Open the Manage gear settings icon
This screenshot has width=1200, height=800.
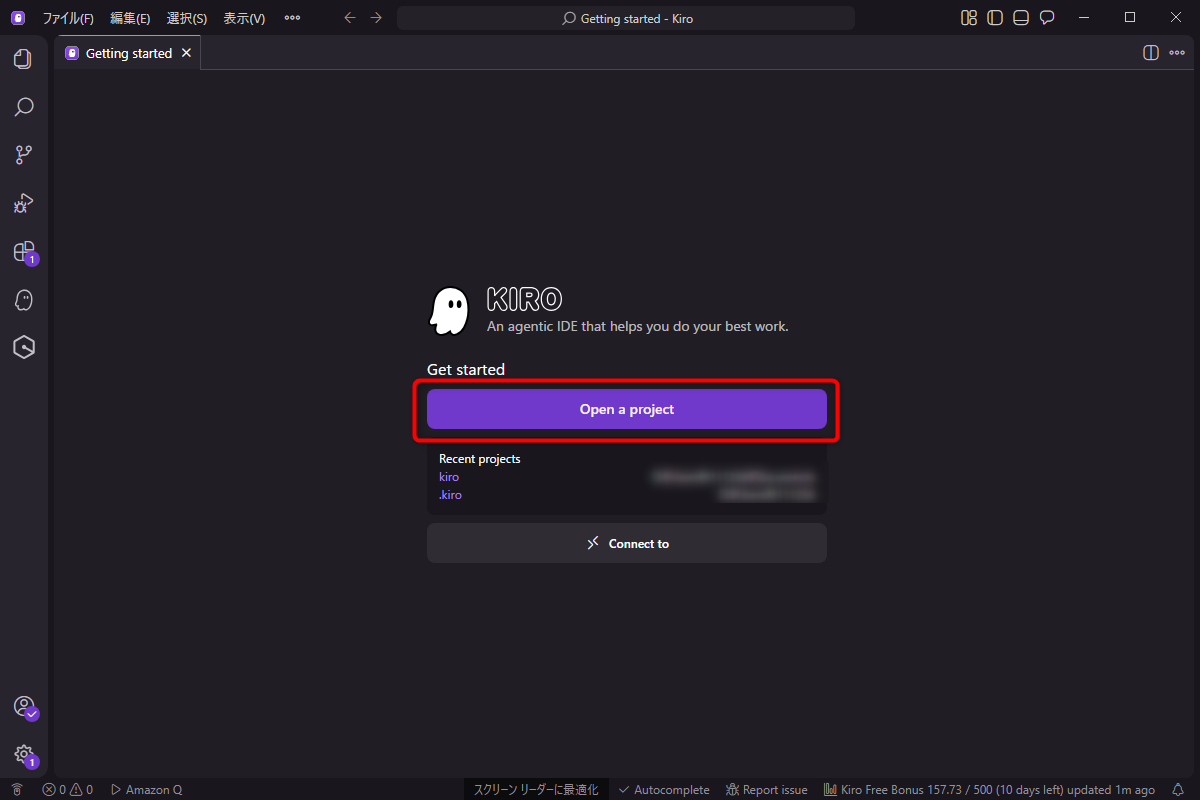[24, 755]
